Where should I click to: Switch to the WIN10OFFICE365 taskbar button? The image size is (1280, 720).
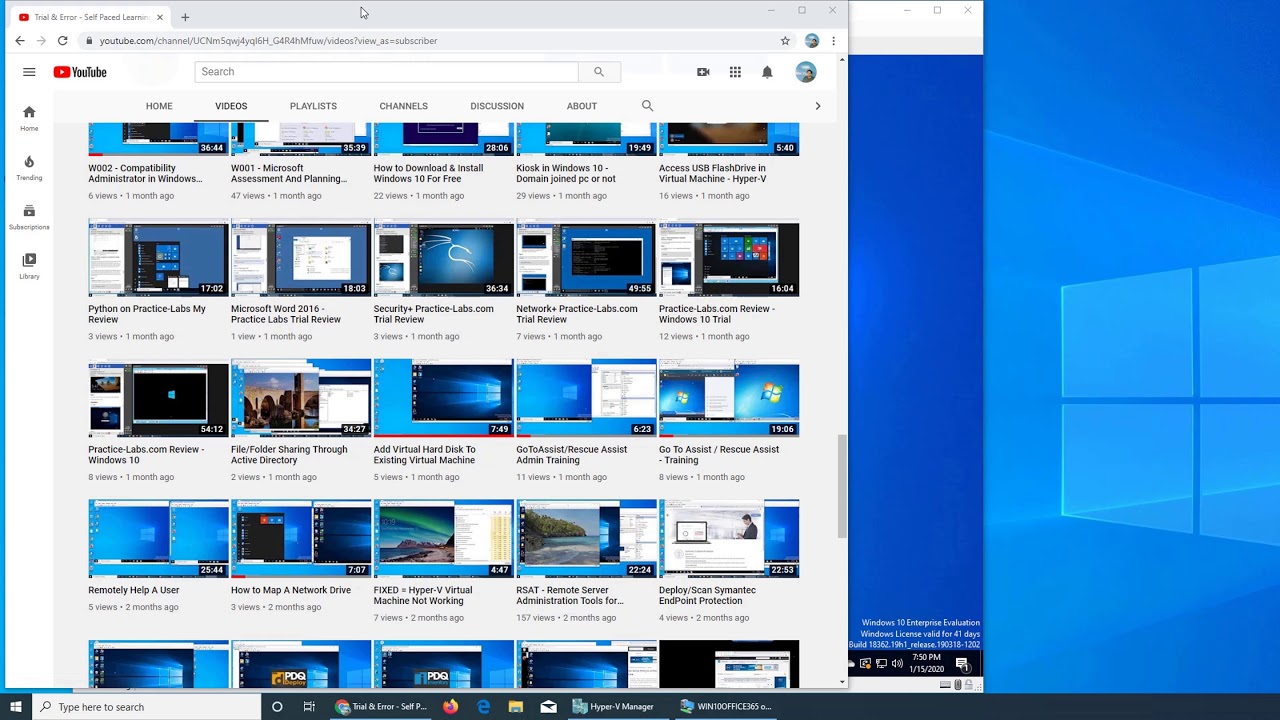(x=725, y=707)
